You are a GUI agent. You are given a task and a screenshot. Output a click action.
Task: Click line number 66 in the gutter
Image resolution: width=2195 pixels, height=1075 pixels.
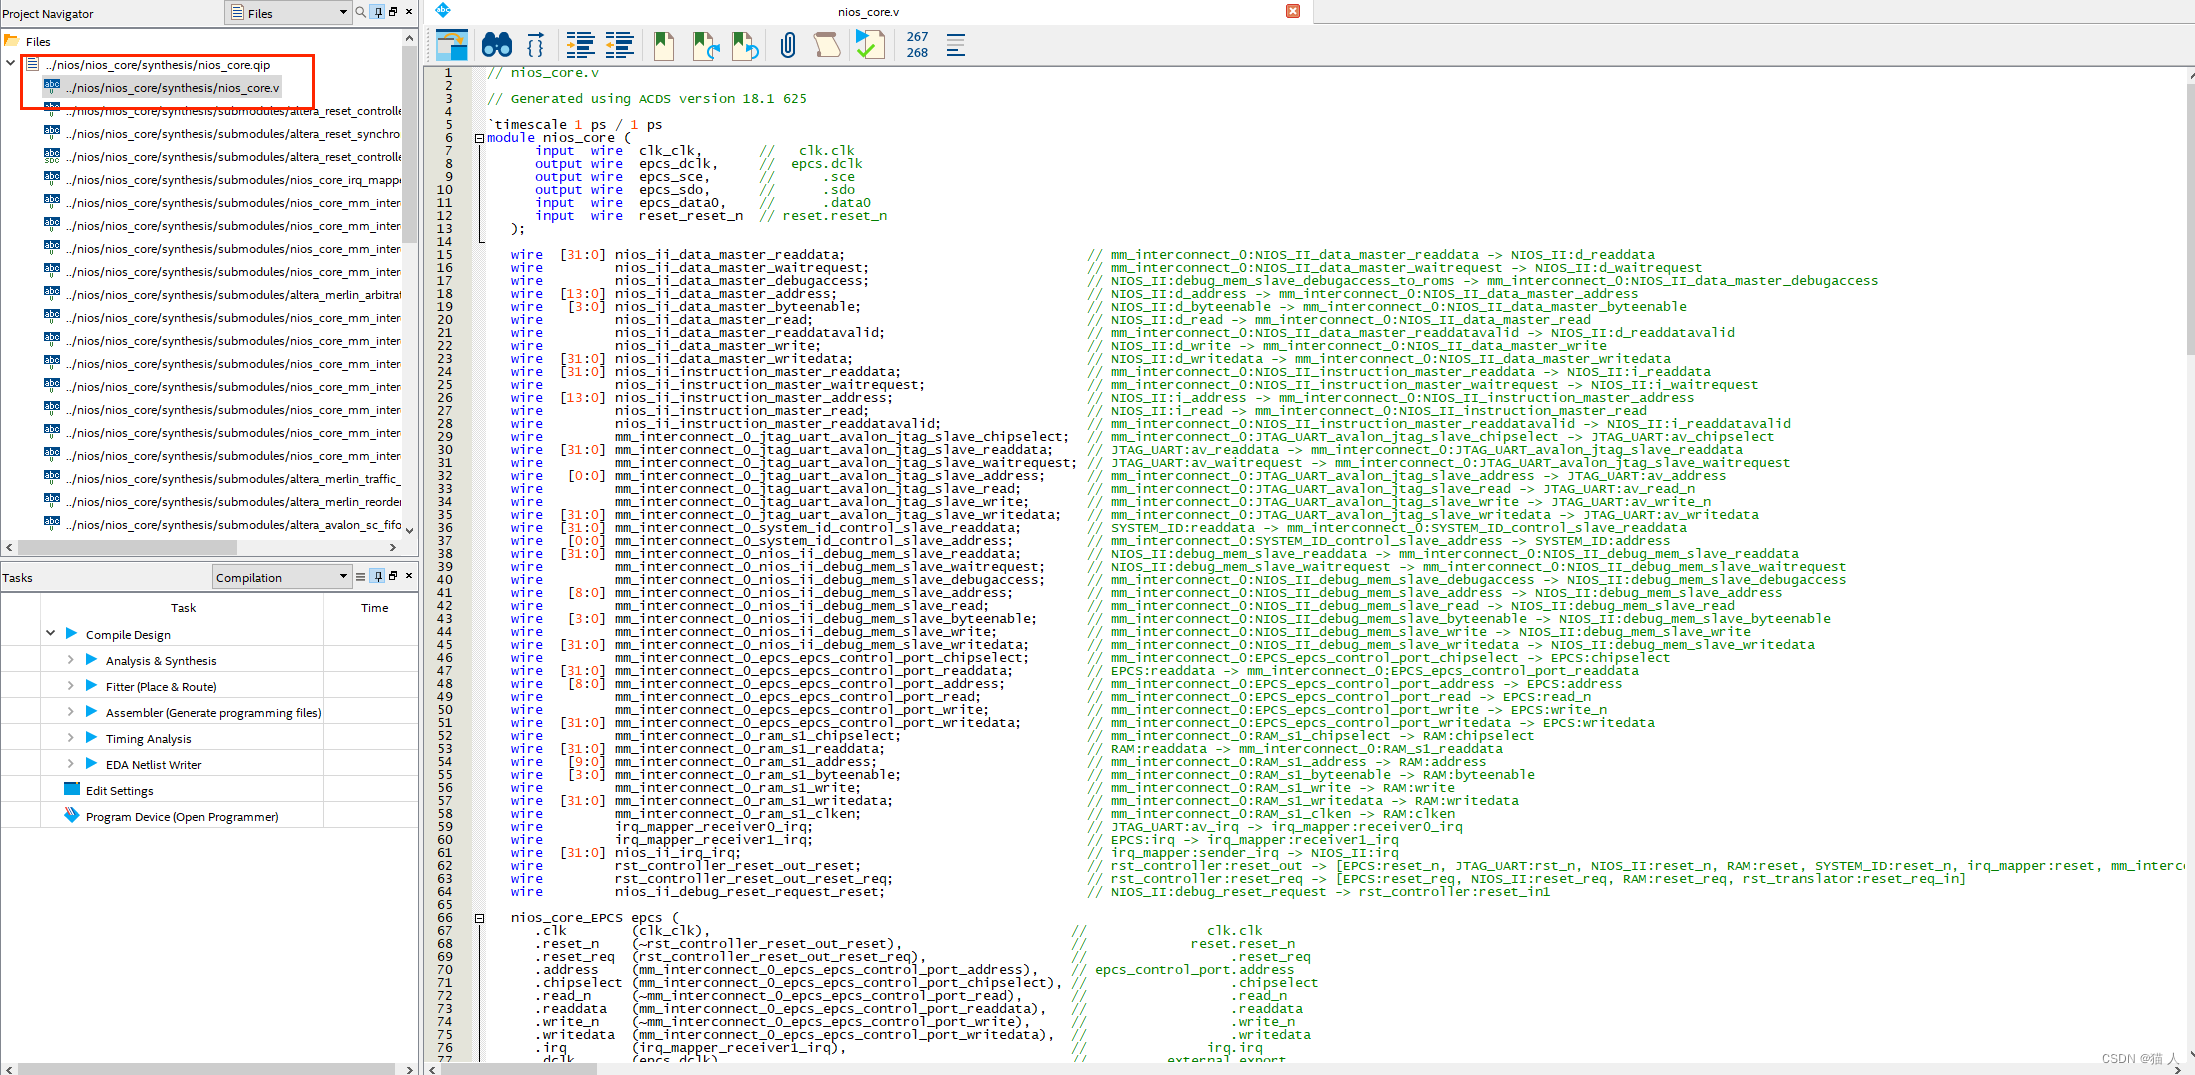[444, 918]
